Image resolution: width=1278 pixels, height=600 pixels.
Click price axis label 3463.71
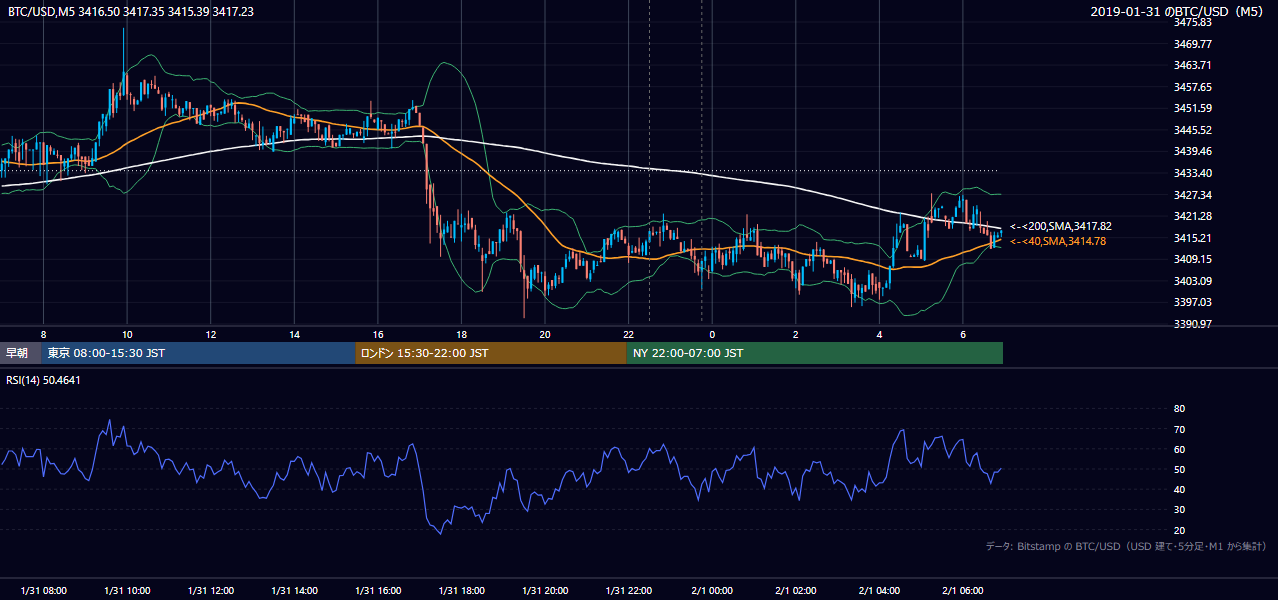[x=1194, y=65]
